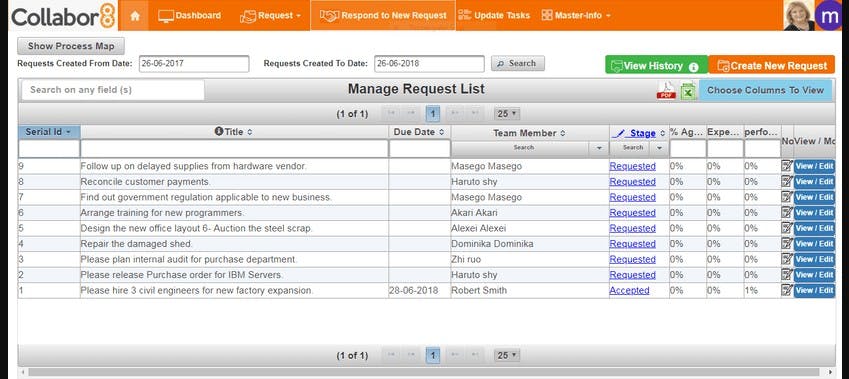Screen dimensions: 849x379
Task: Go to last page in bottom paginator
Action: click(x=474, y=355)
